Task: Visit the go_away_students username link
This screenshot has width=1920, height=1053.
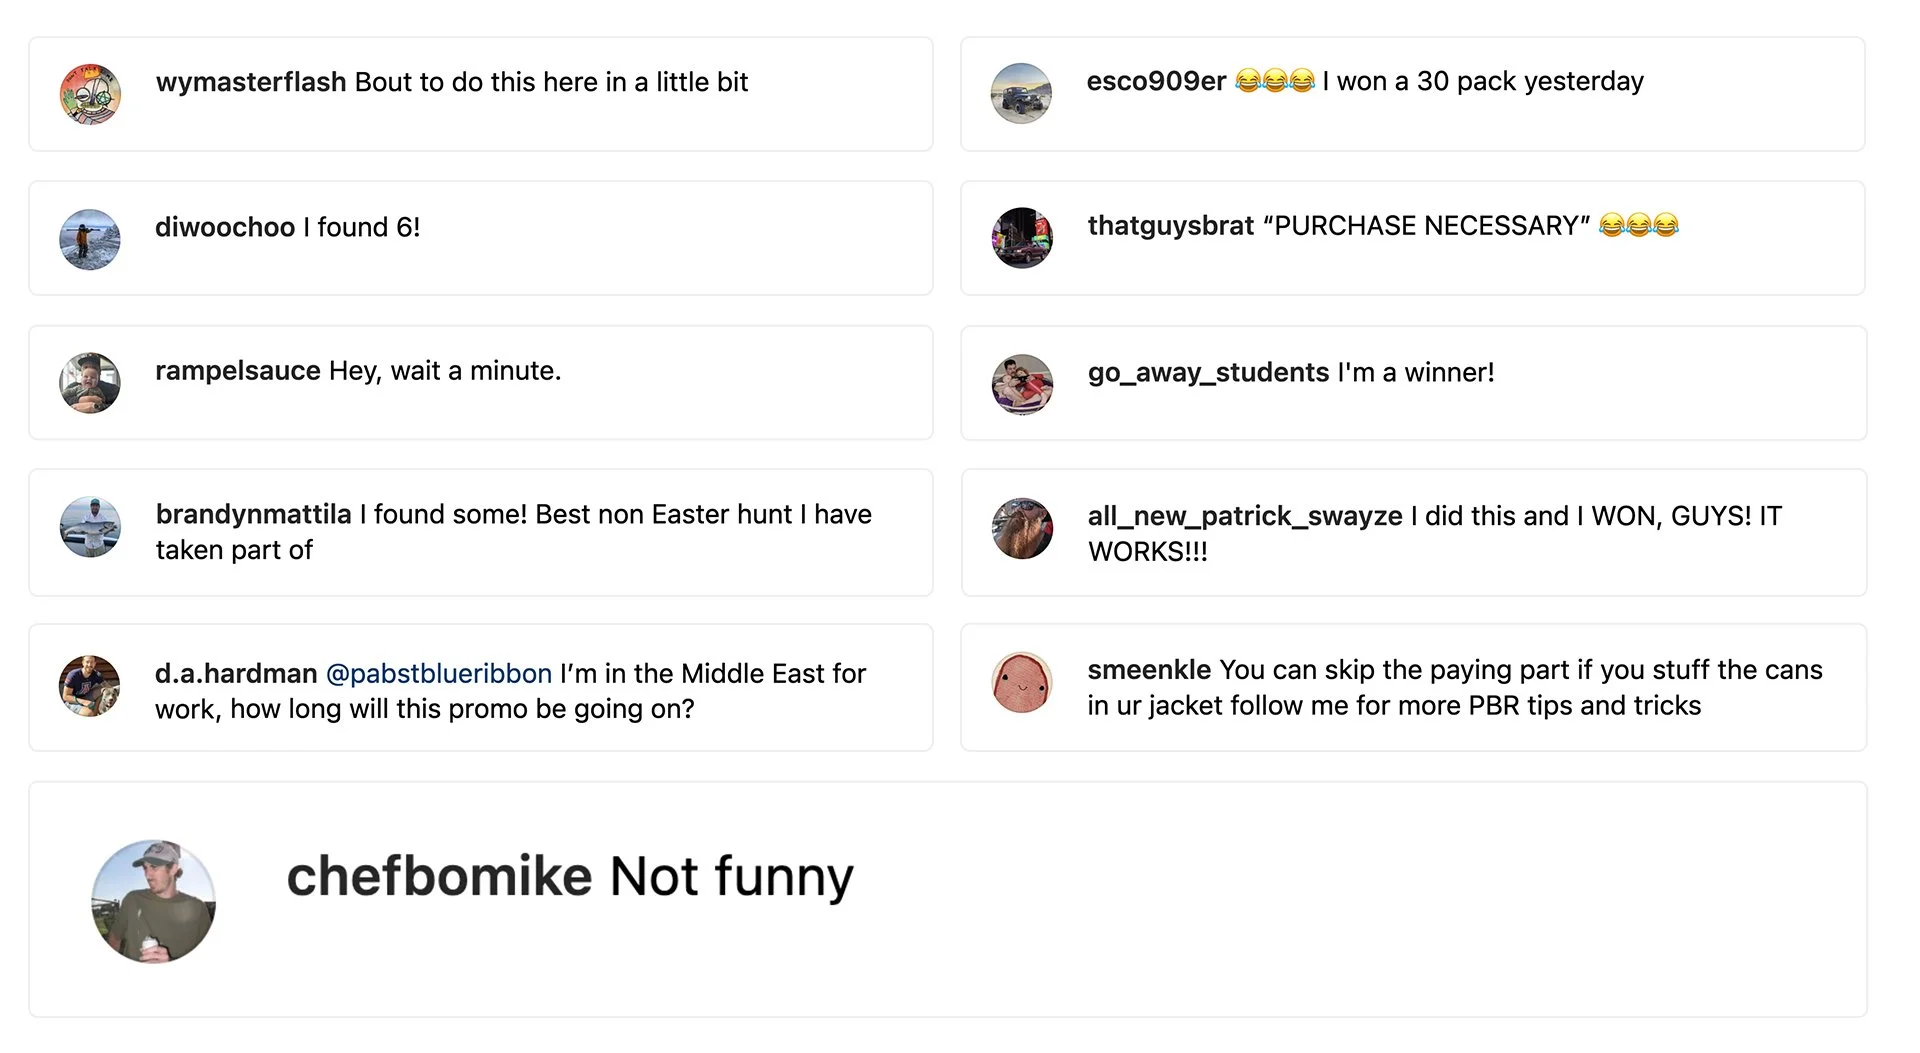Action: pos(1208,373)
